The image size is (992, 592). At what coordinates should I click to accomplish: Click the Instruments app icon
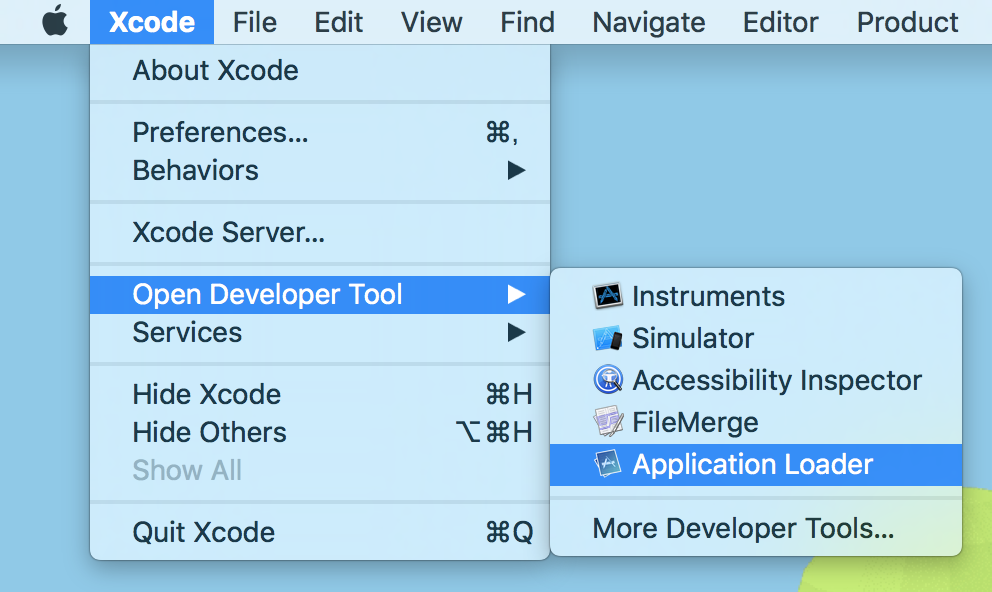click(607, 296)
